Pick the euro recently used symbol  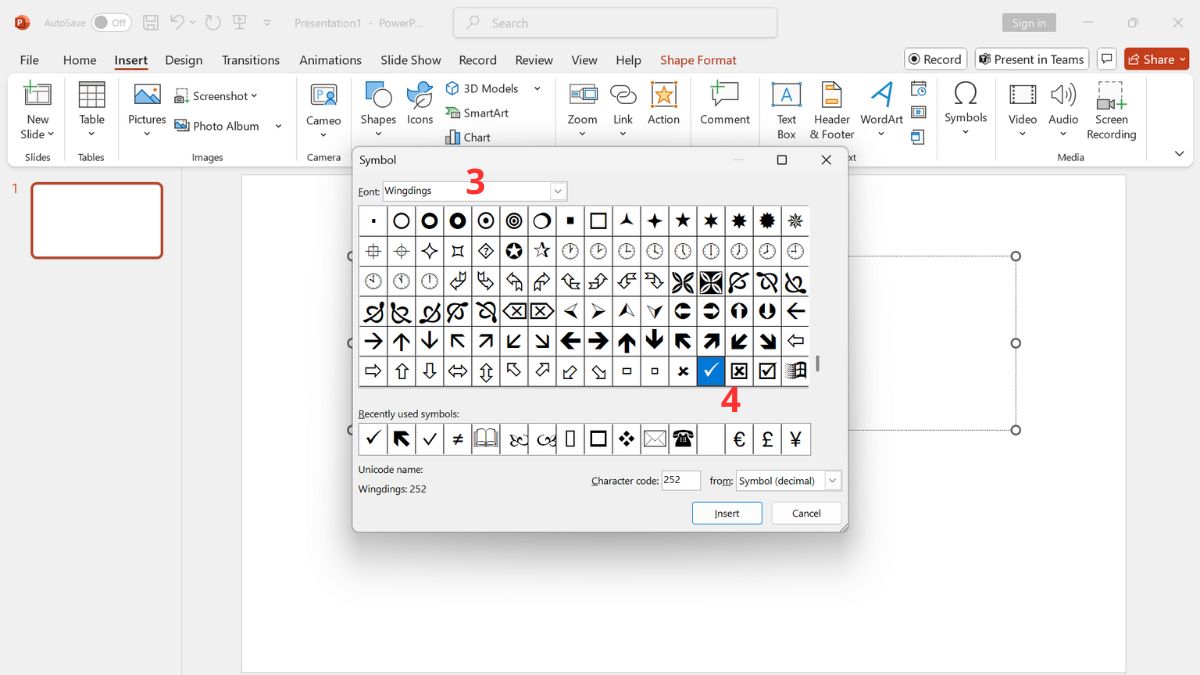coord(740,439)
